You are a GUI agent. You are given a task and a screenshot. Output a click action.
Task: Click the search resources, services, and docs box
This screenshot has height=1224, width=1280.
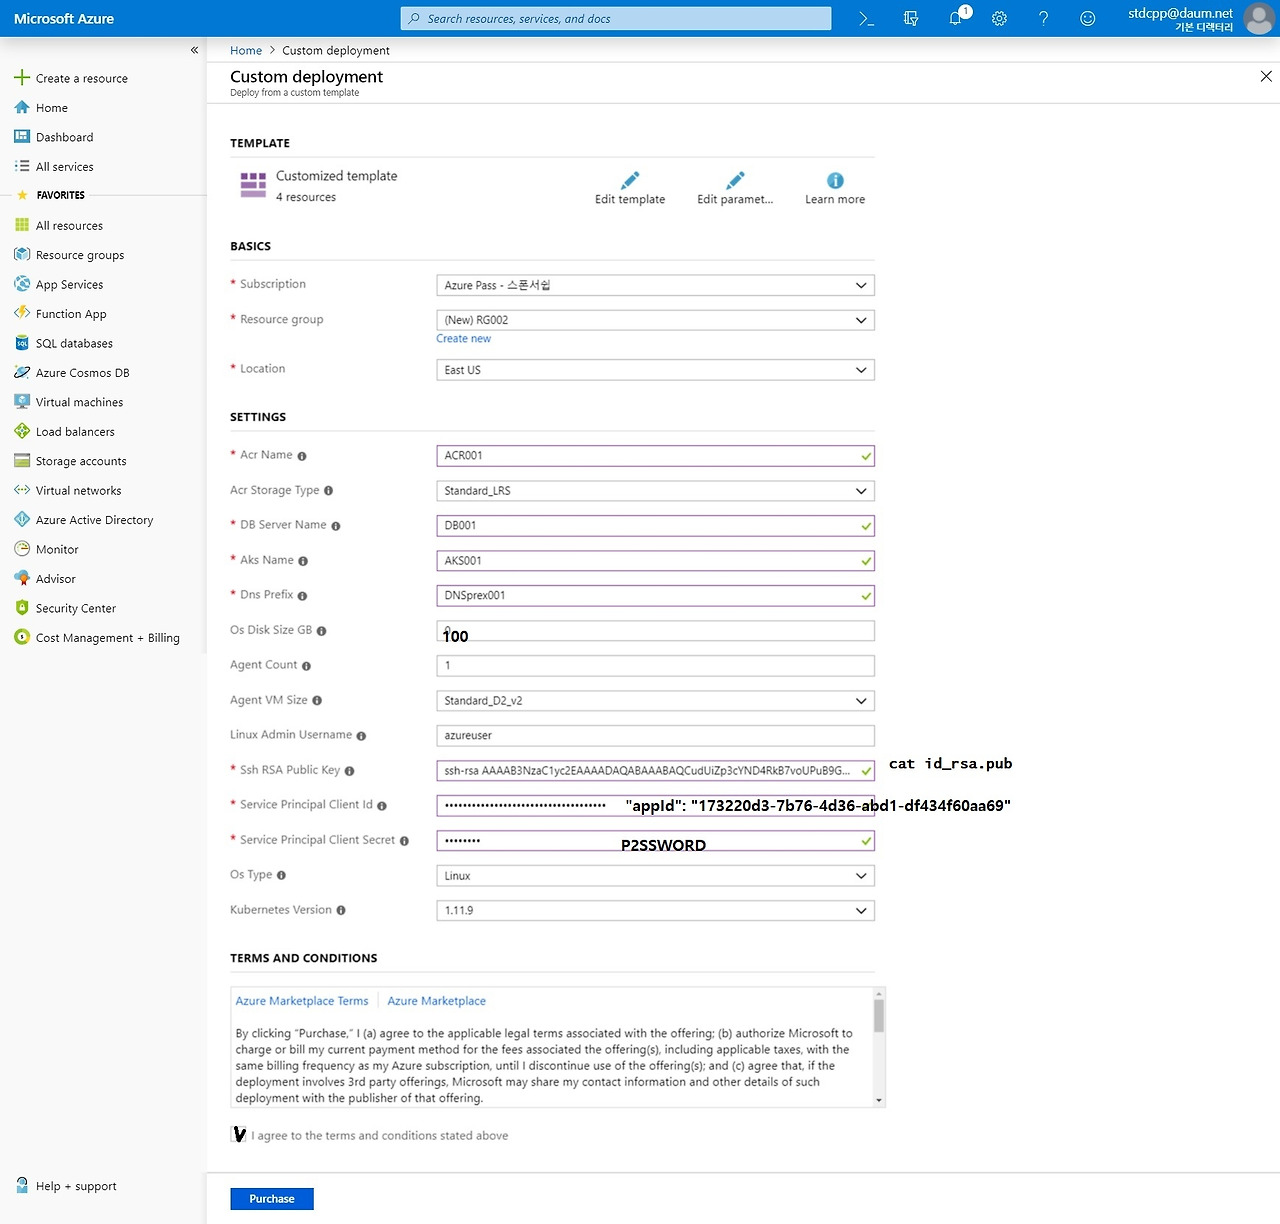616,19
